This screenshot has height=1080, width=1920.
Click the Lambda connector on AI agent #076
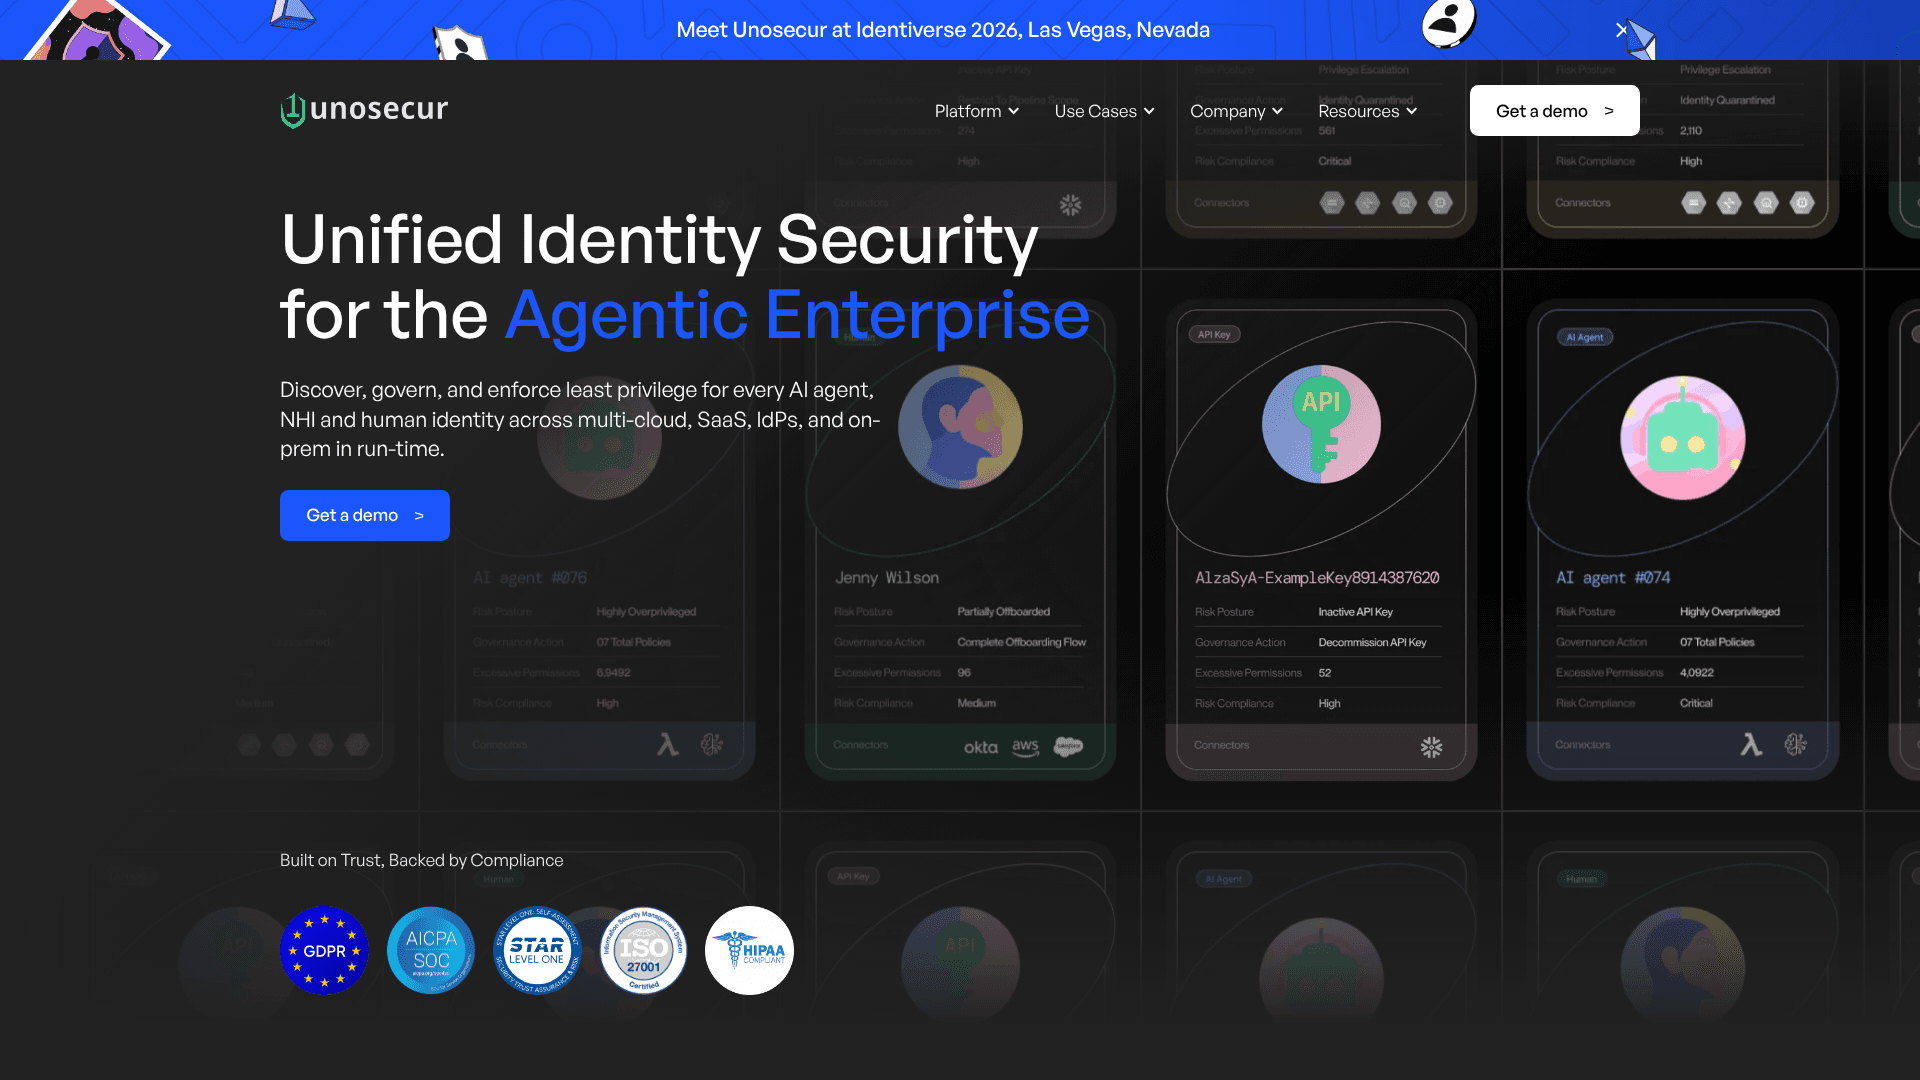coord(667,744)
